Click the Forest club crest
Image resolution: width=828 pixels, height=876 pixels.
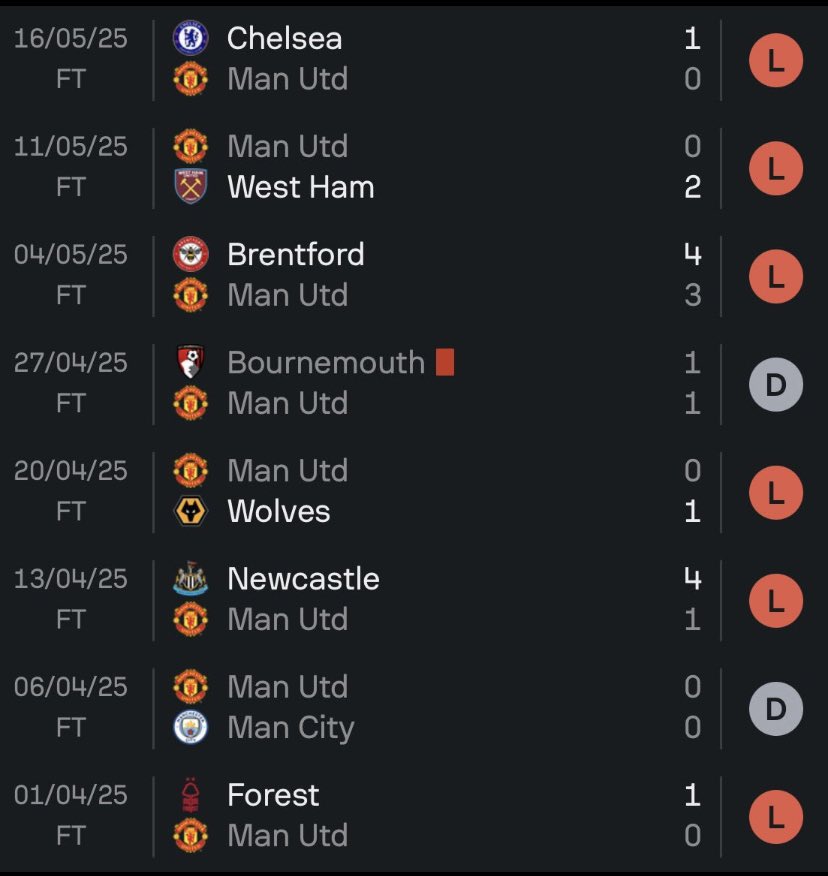(x=191, y=794)
